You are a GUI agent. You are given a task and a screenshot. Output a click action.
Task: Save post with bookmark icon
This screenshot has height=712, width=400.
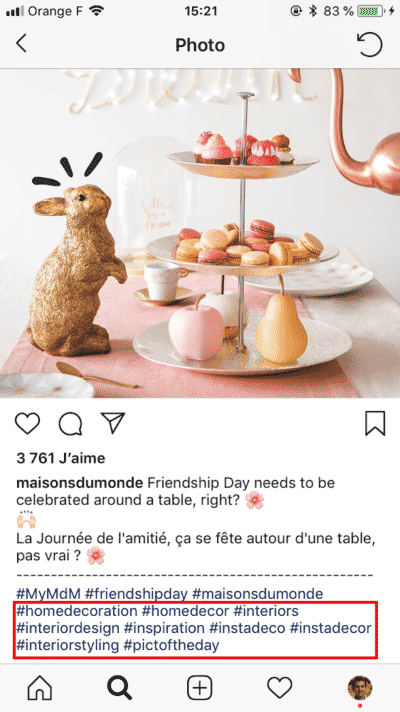click(x=375, y=424)
